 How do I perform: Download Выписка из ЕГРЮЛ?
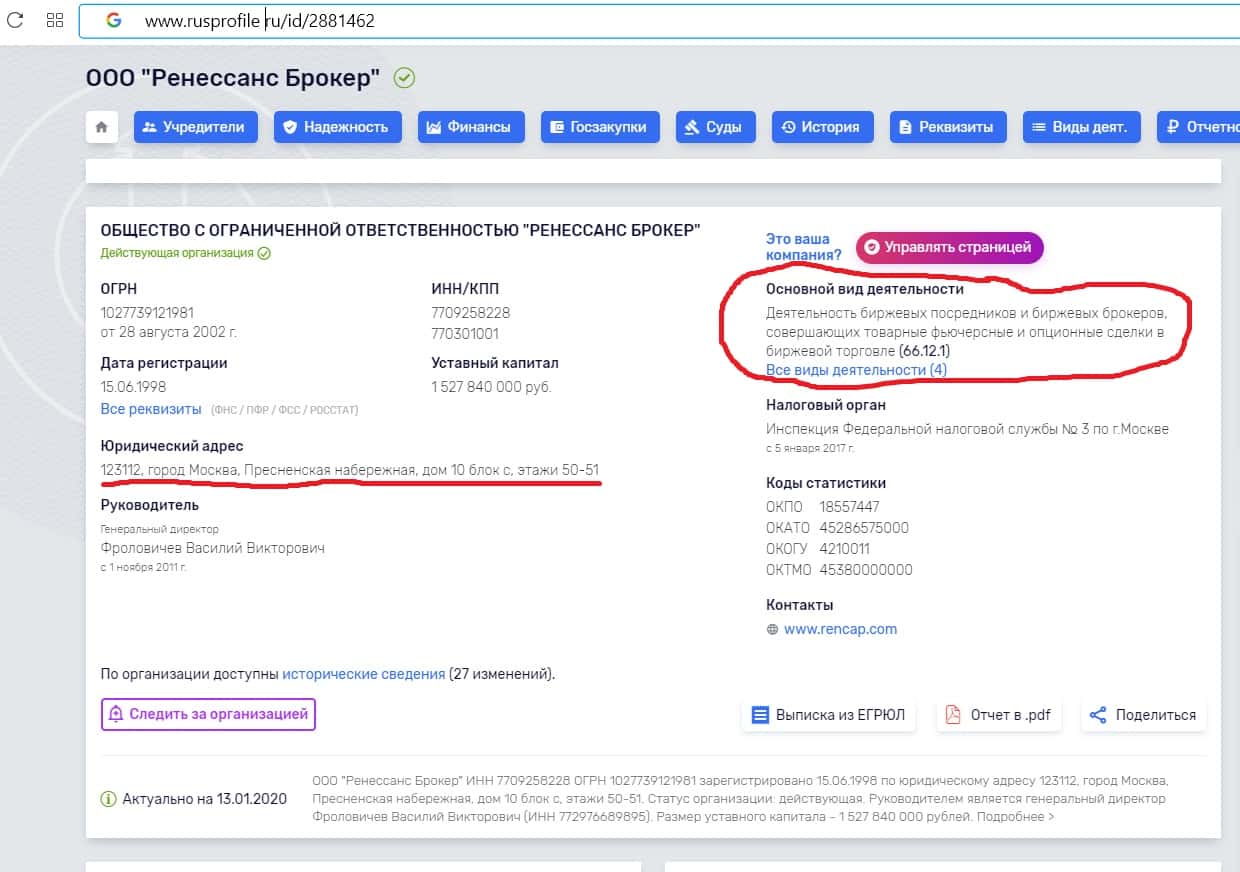pos(828,715)
